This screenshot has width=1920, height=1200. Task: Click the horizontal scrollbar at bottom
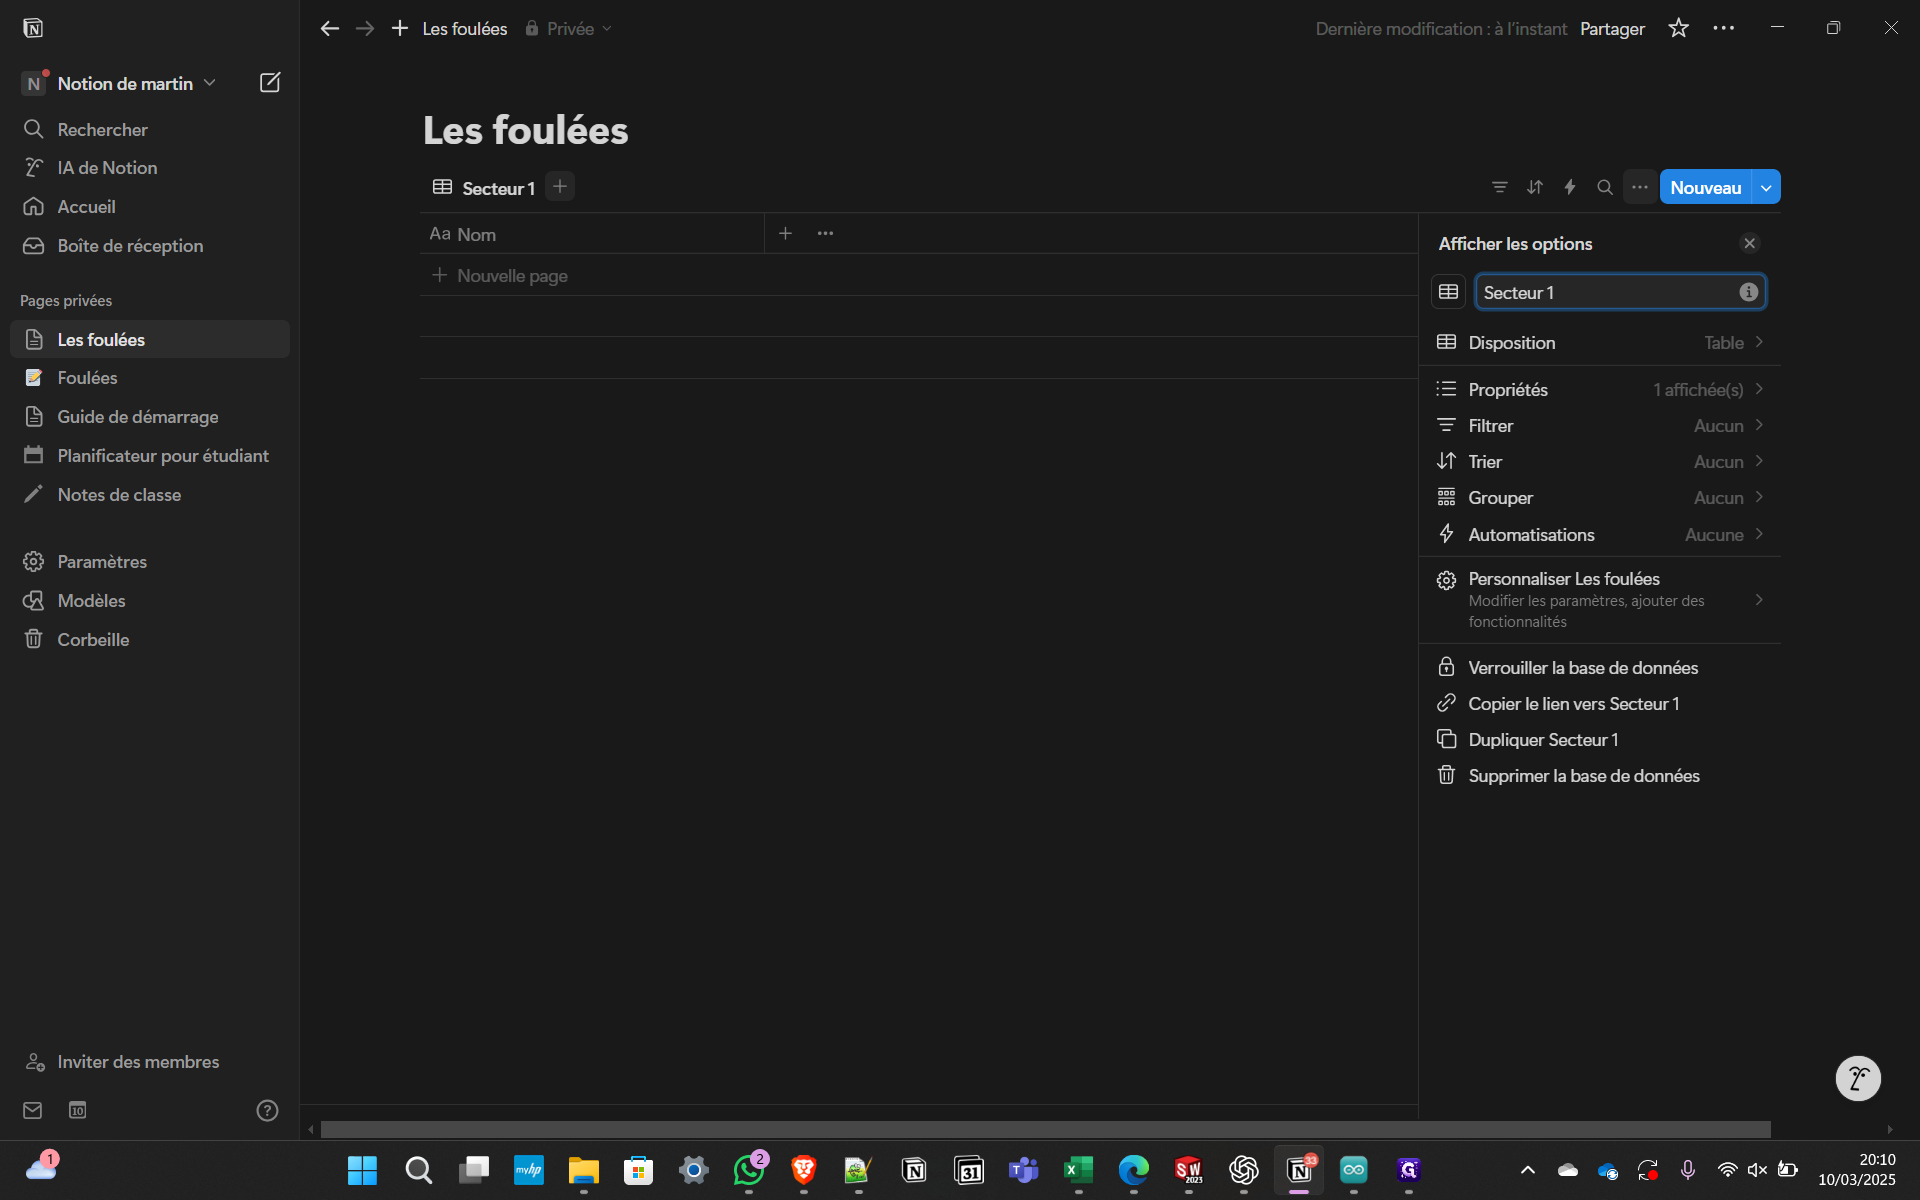pos(1045,1129)
